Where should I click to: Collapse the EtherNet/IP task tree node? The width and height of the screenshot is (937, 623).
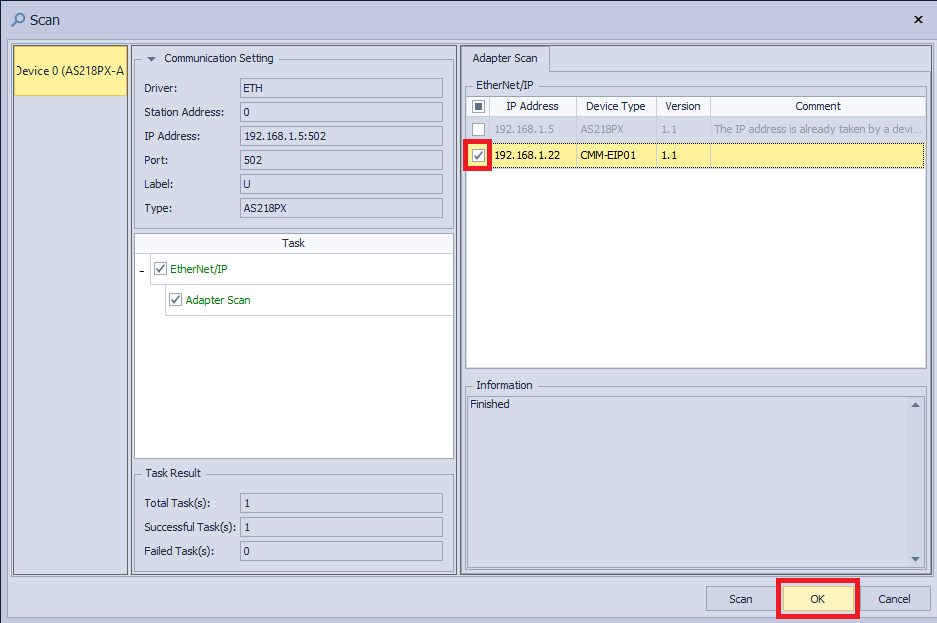pos(141,271)
